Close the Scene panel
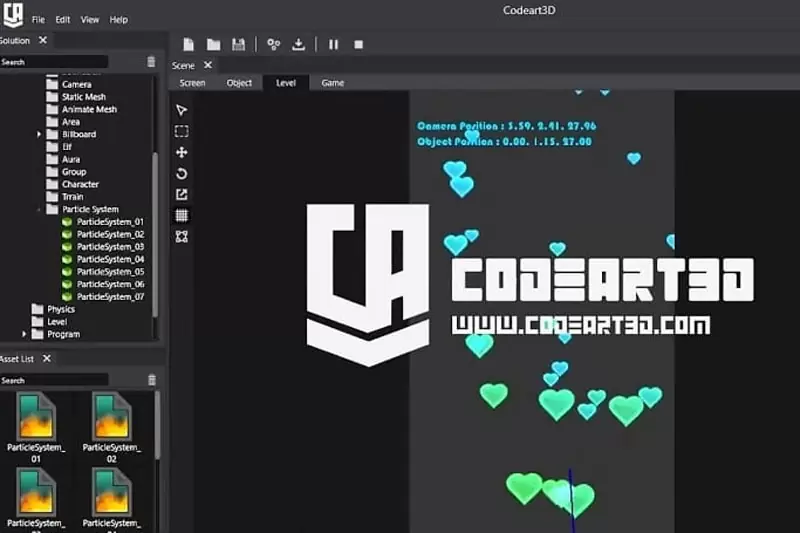The height and width of the screenshot is (533, 800). coord(208,65)
